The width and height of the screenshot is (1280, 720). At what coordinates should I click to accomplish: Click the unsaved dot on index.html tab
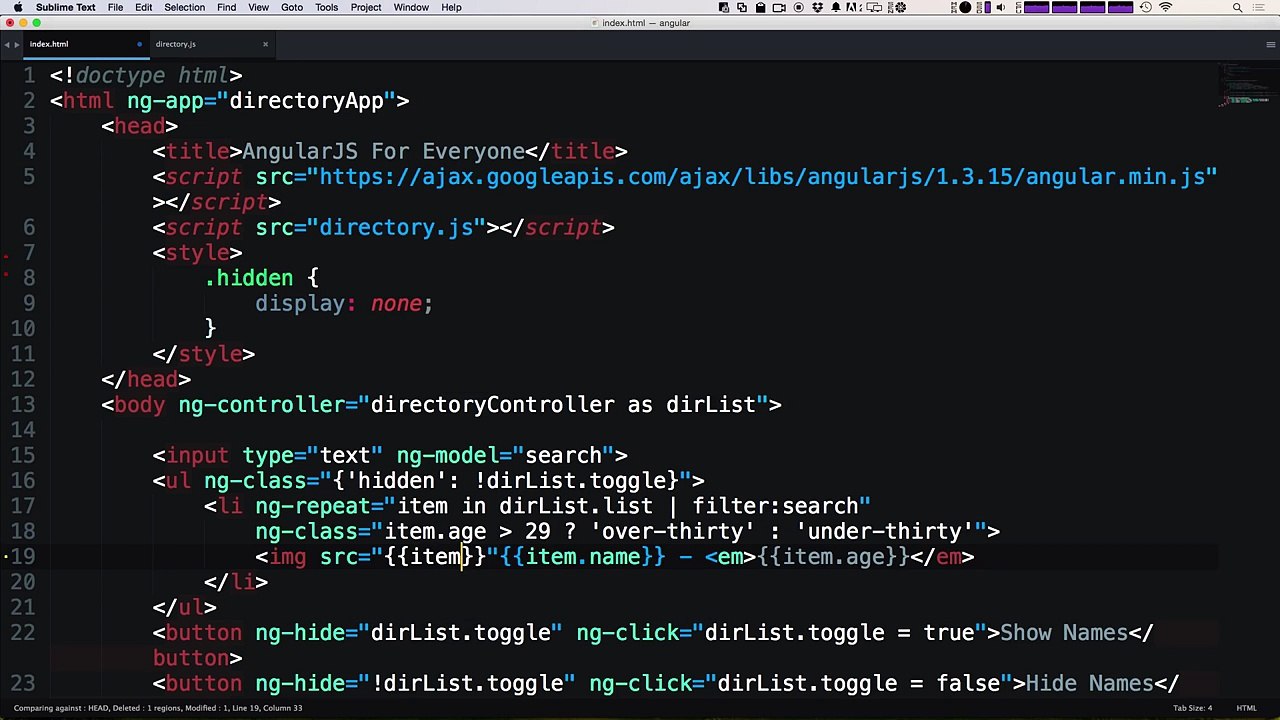140,44
